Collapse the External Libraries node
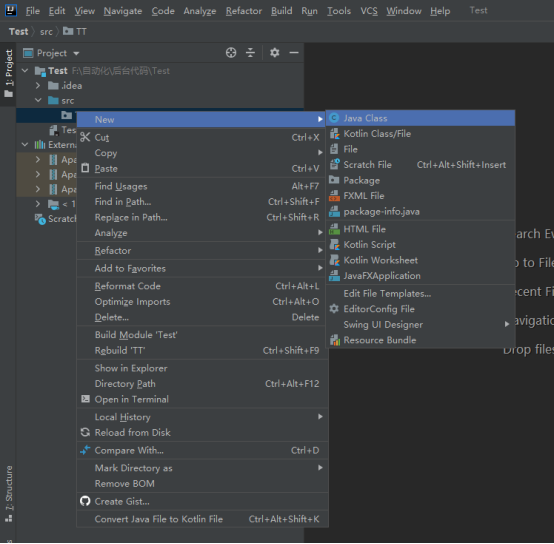Viewport: 554px width, 544px height. pyautogui.click(x=25, y=144)
